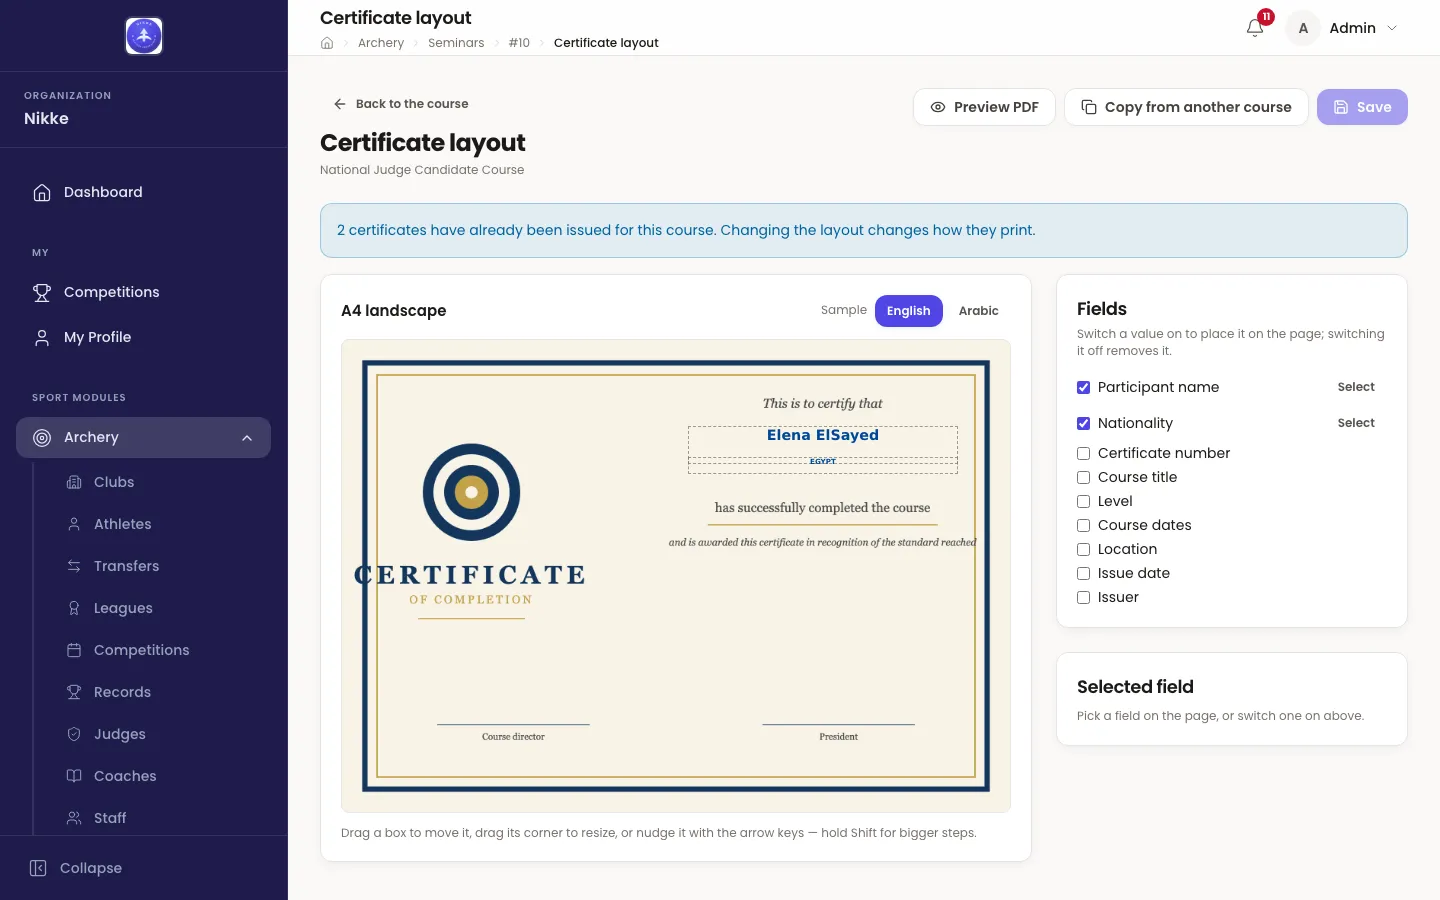This screenshot has height=900, width=1440.
Task: Click the Records trophy icon
Action: [x=74, y=692]
